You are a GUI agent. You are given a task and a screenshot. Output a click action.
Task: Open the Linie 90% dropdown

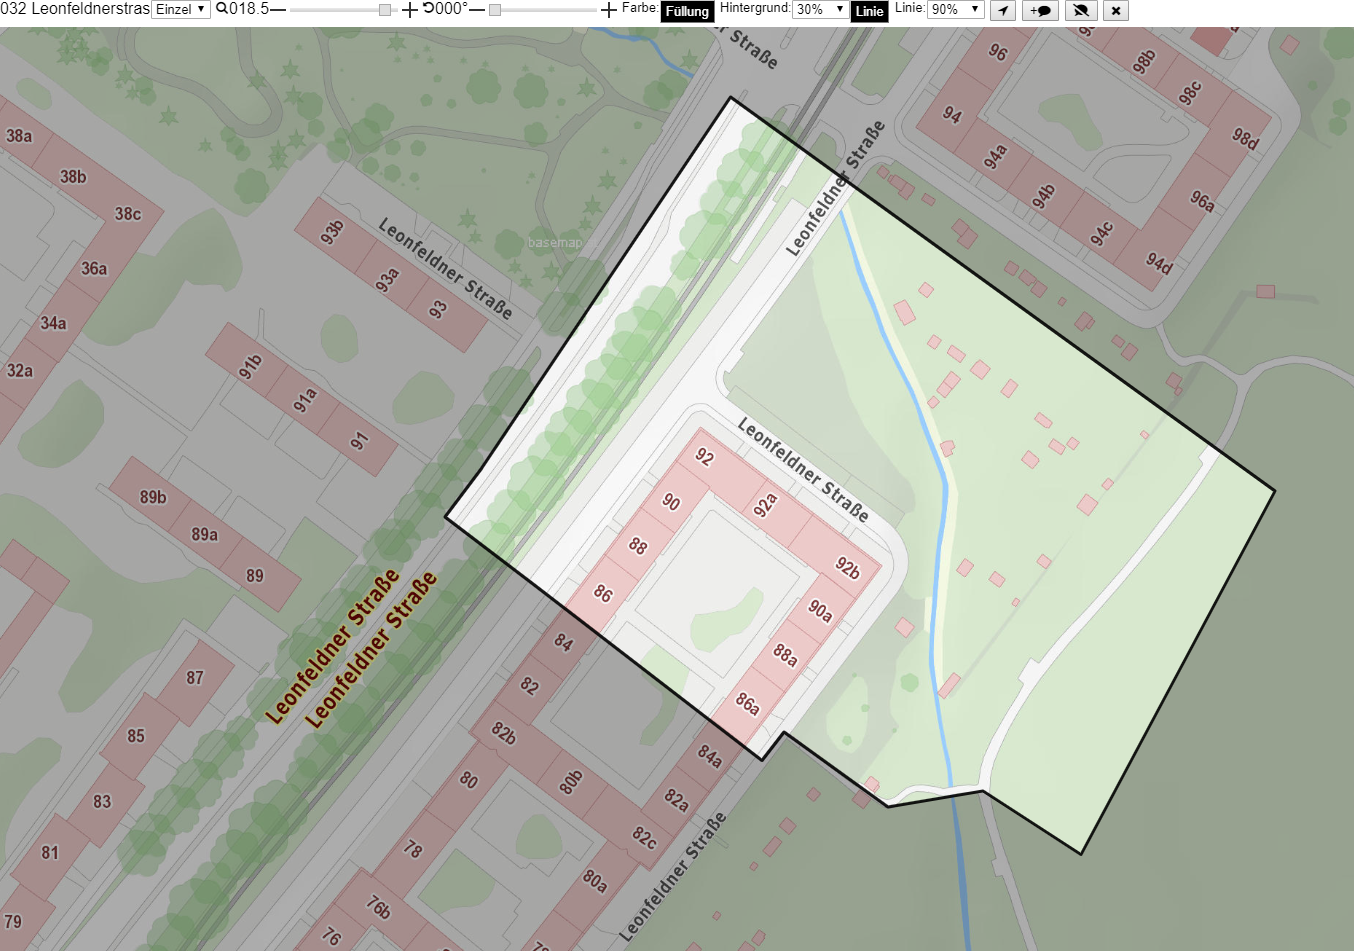click(x=956, y=9)
